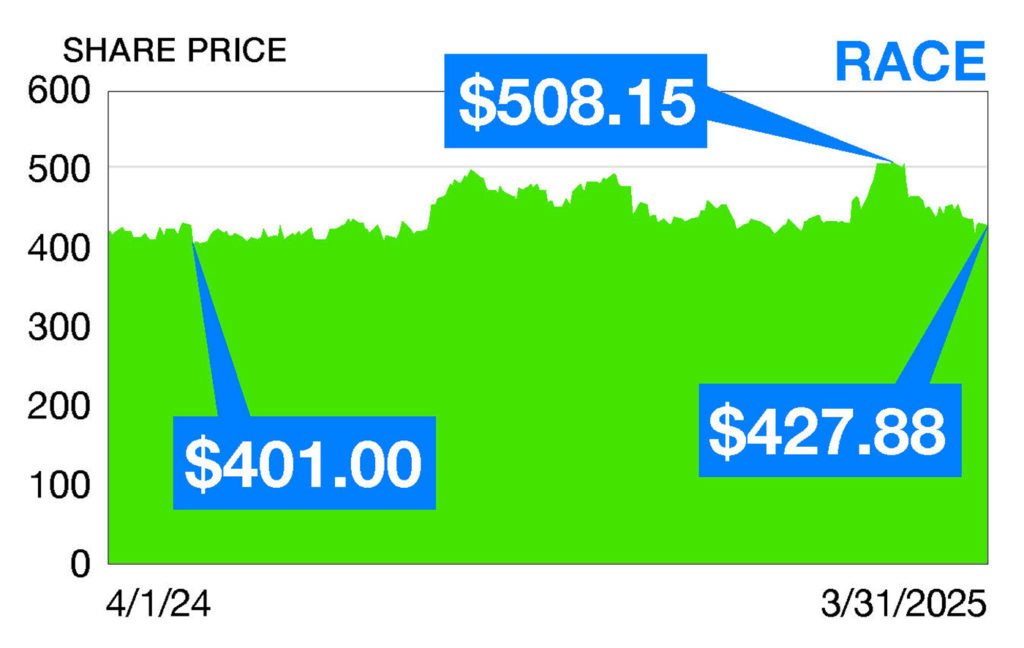Image resolution: width=1024 pixels, height=648 pixels.
Task: Select the $427.88 closing price callout
Action: click(x=829, y=430)
